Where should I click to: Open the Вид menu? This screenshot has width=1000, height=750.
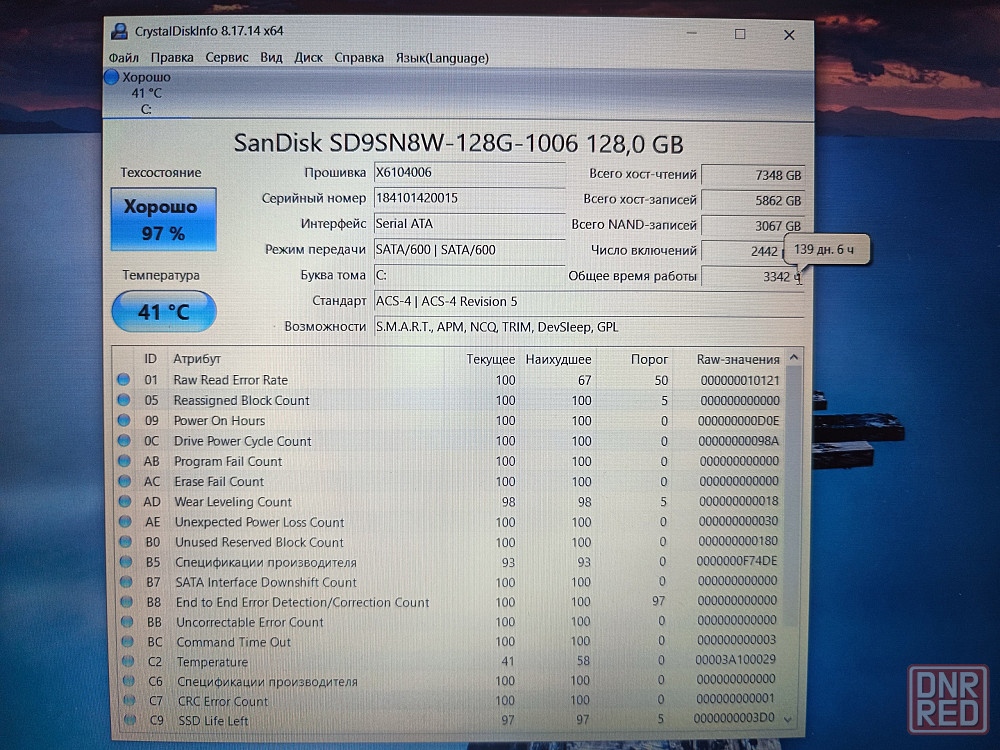[x=271, y=58]
